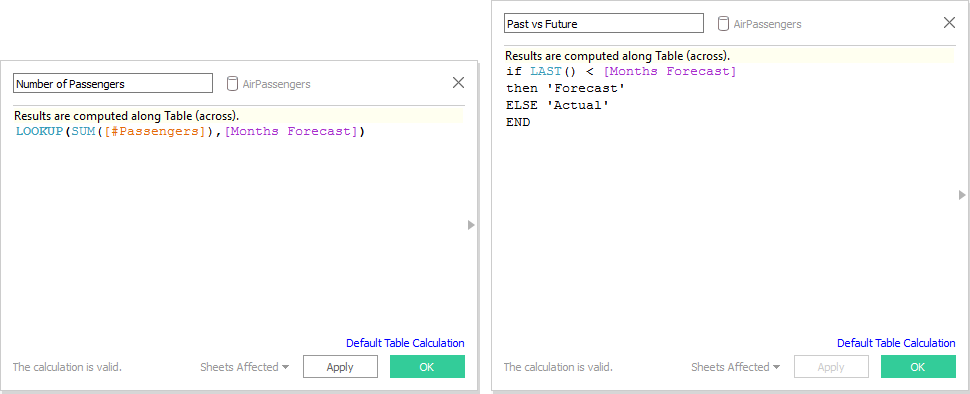Screen dimensions: 970x394
Task: Open Default Table Calculation in the Number of Passengers dialog
Action: click(405, 343)
